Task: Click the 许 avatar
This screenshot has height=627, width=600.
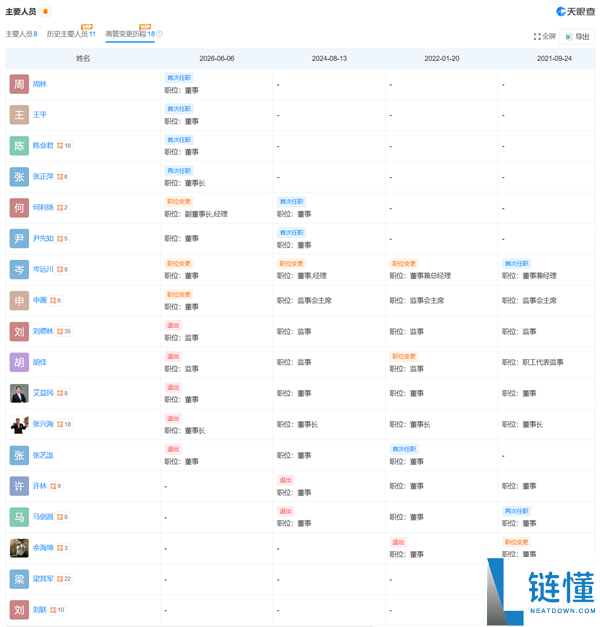Action: click(x=19, y=486)
